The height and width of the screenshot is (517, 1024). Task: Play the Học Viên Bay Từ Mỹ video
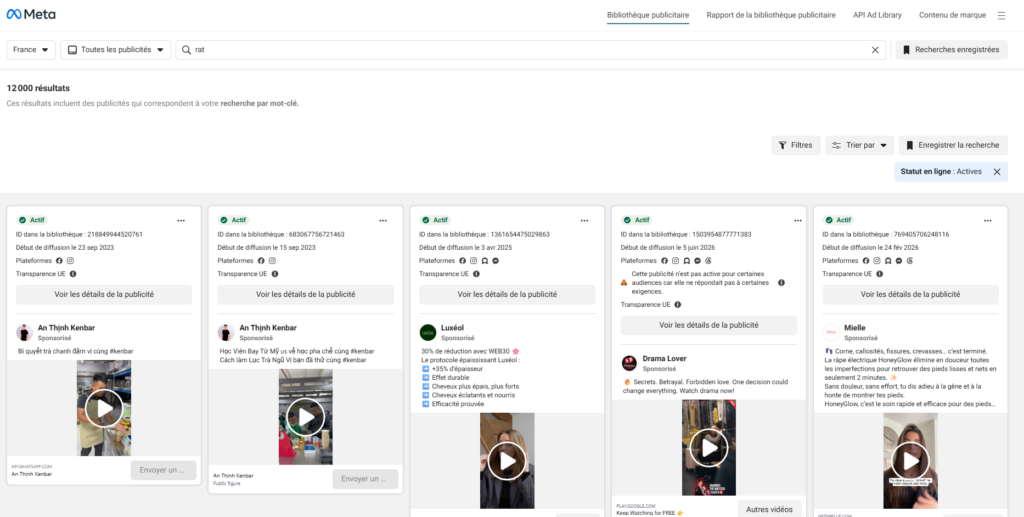[306, 417]
